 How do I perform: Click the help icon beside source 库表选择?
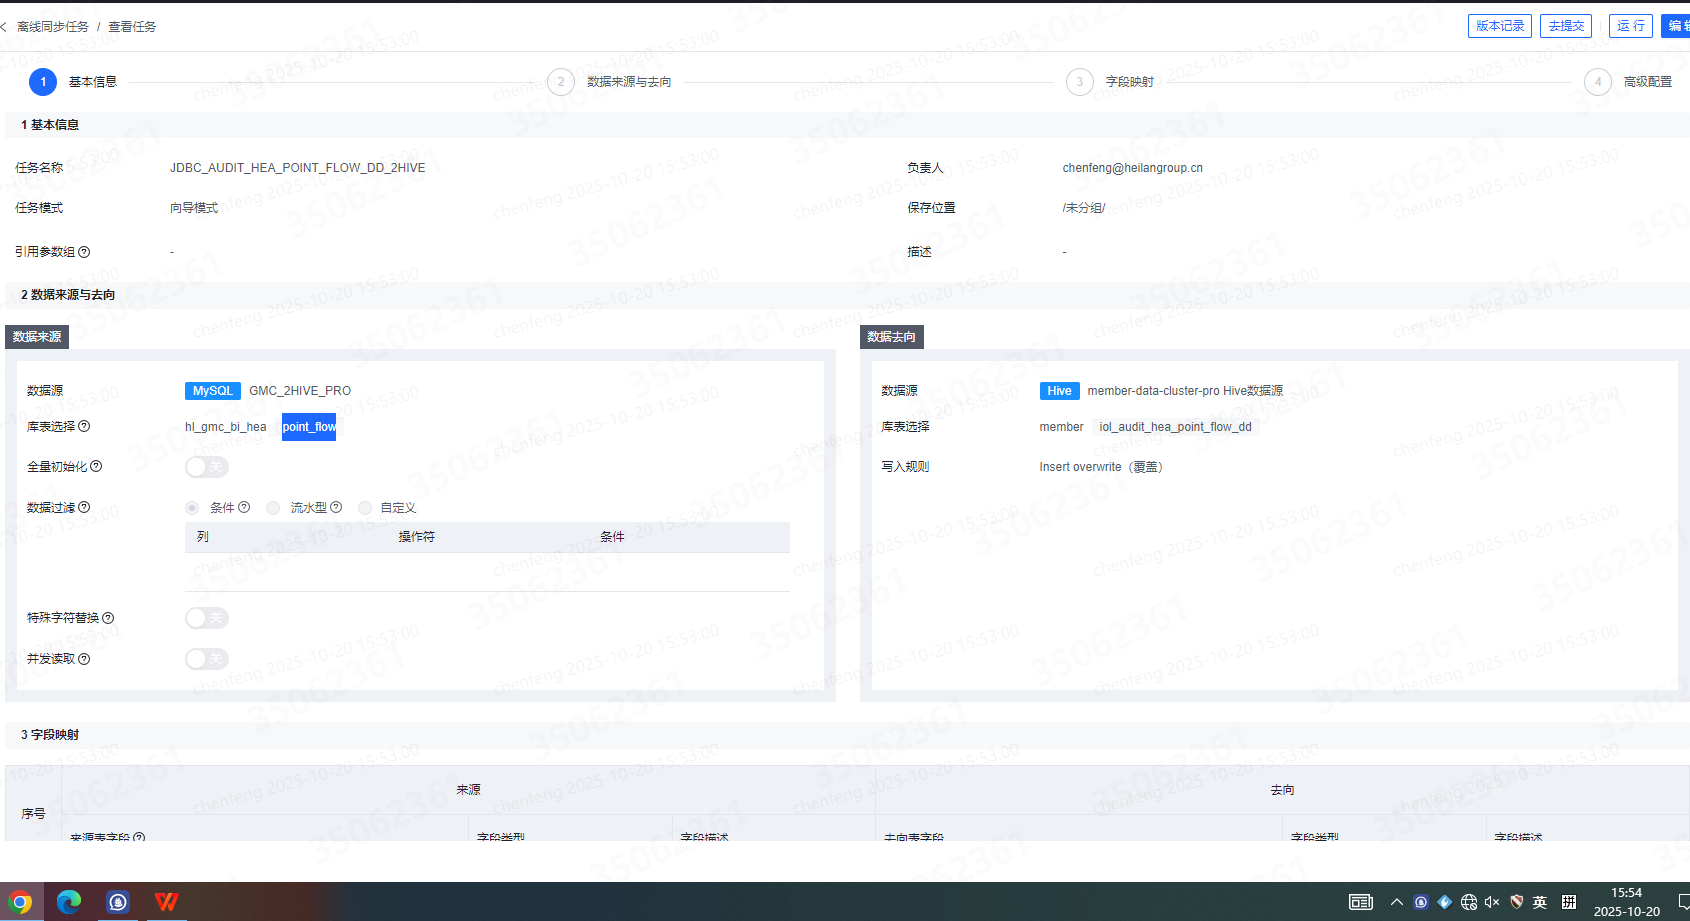84,427
